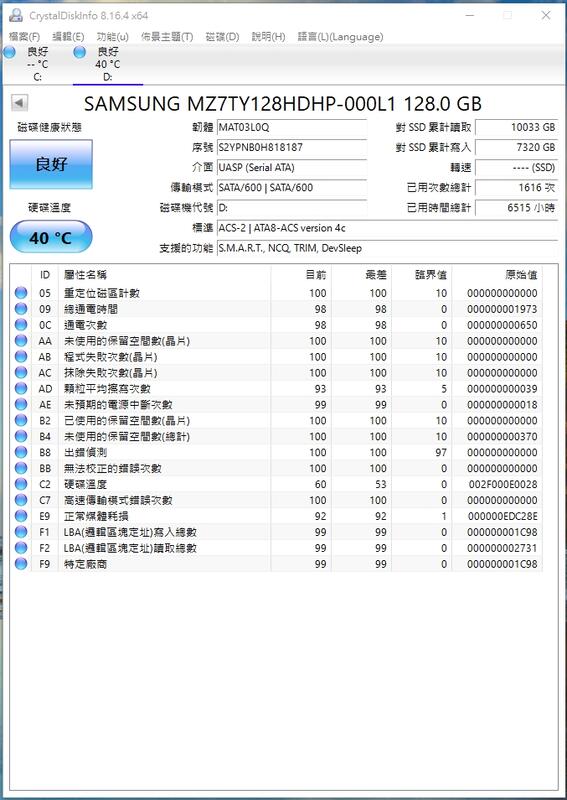
Task: Select the 未預期的電源中斷次數 row
Action: click(x=276, y=404)
